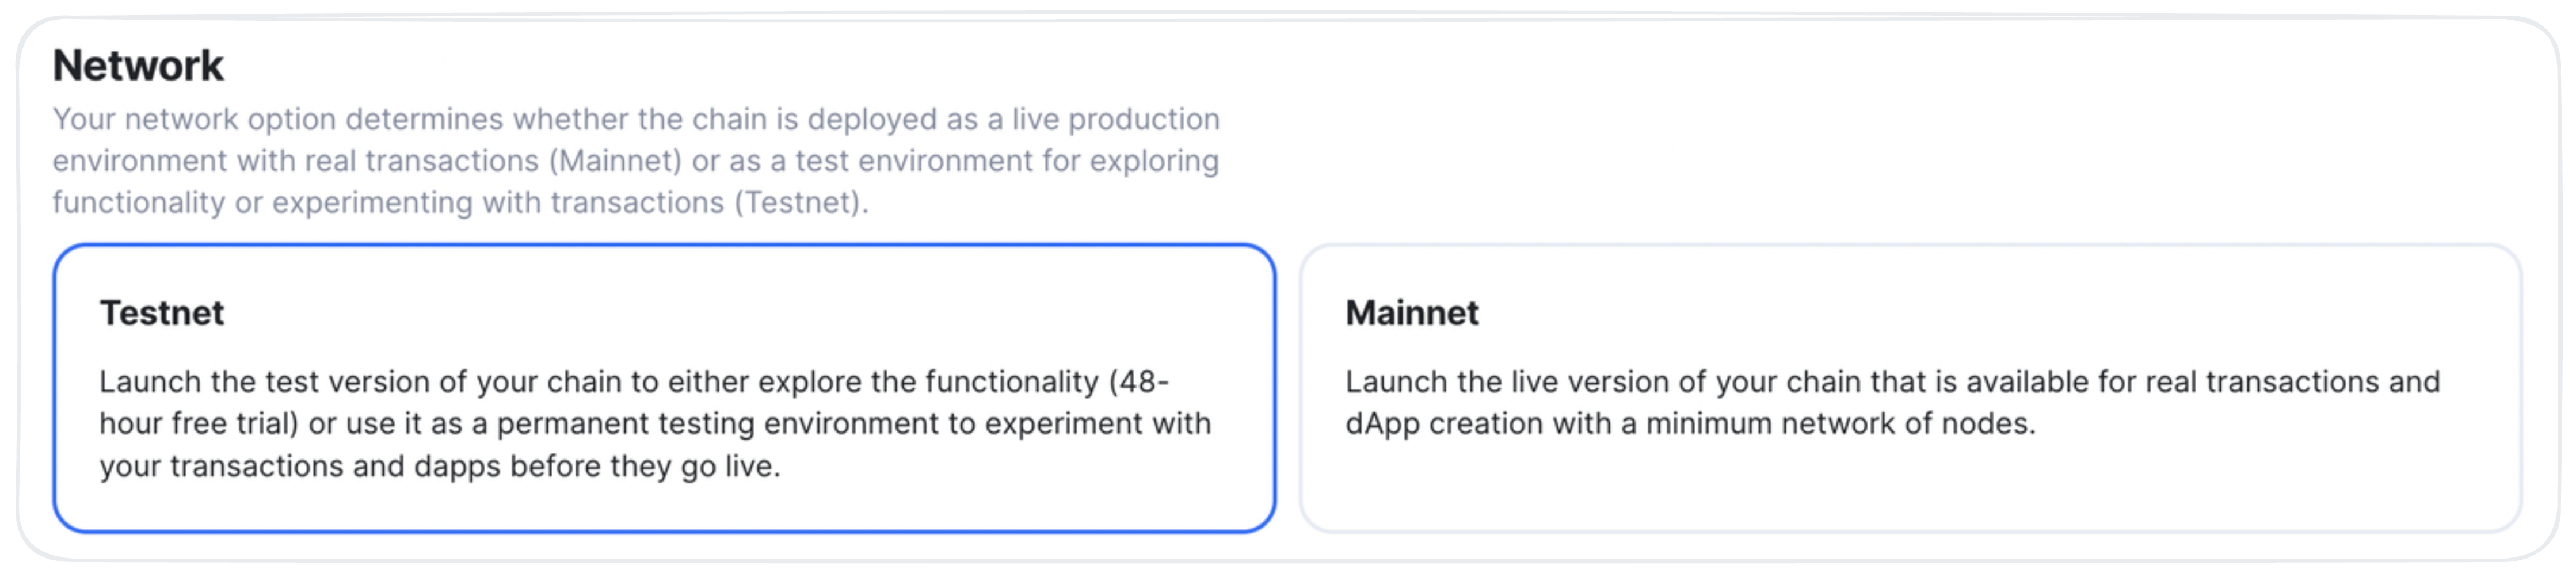Click the Testnet card's description paragraph
This screenshot has height=577, width=2576.
(655, 423)
